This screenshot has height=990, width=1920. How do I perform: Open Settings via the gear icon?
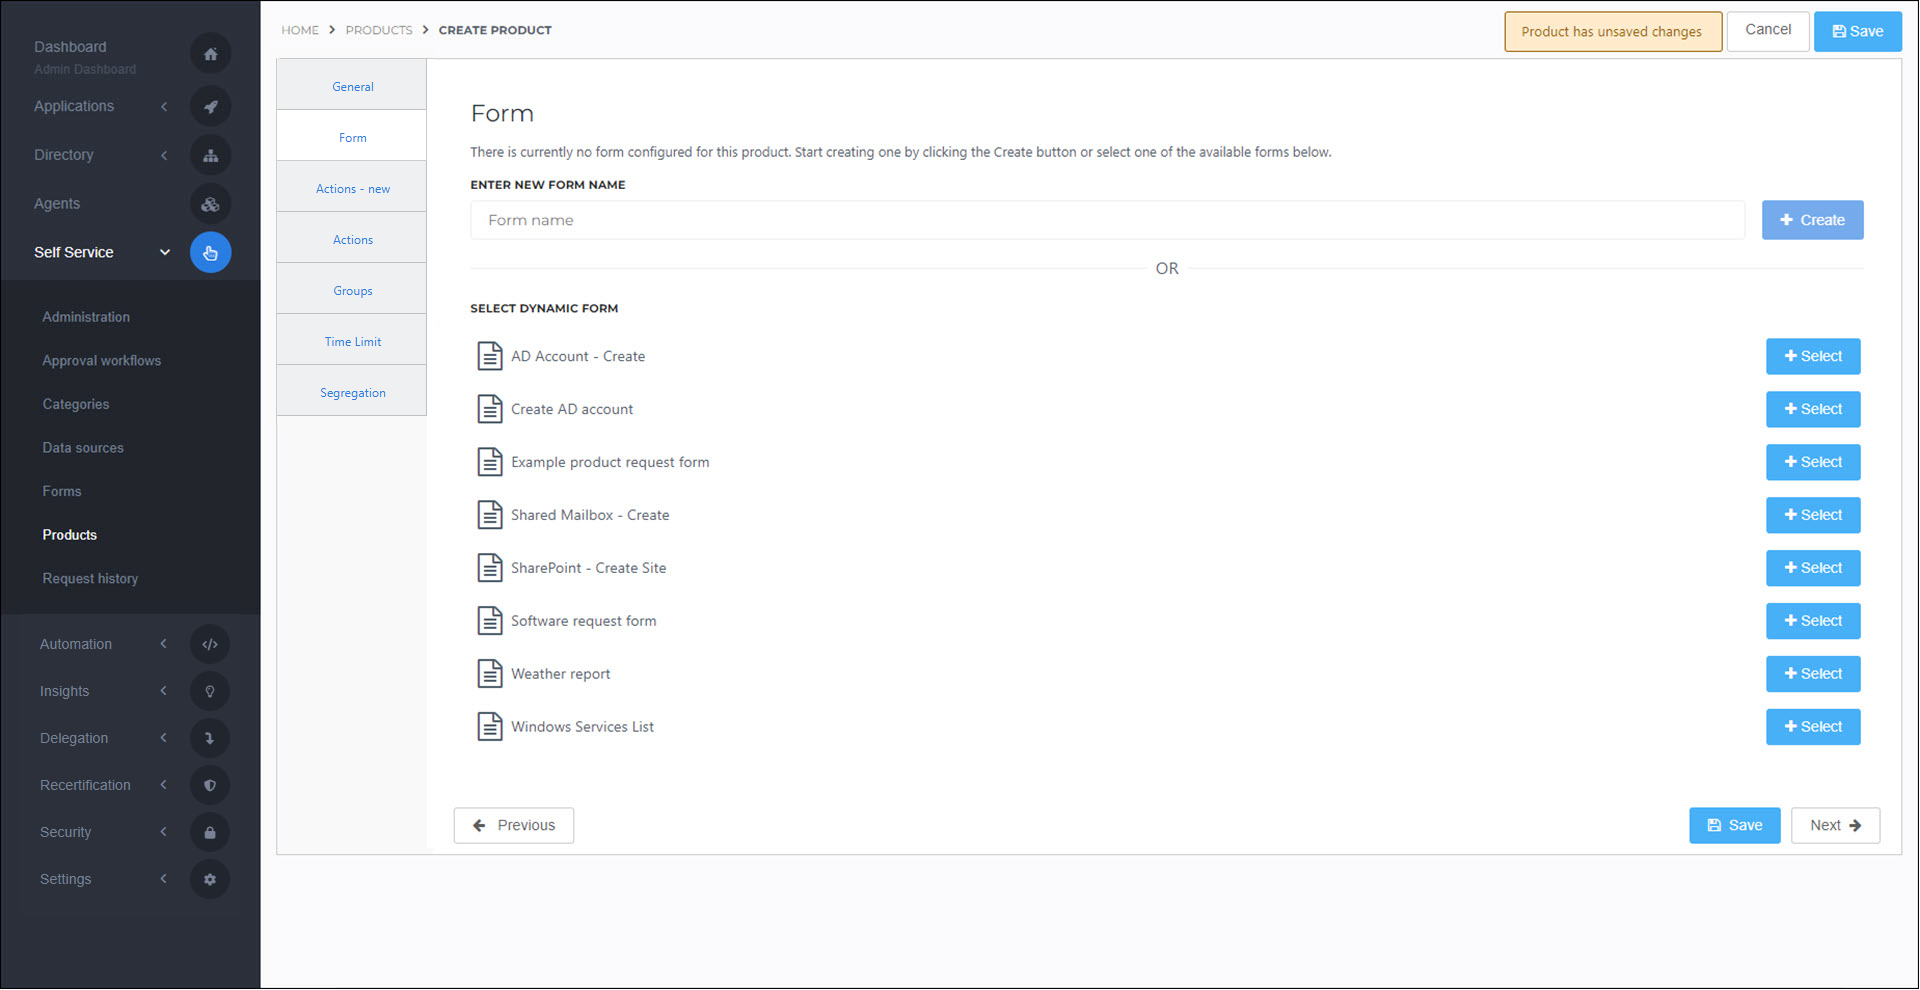click(x=210, y=879)
